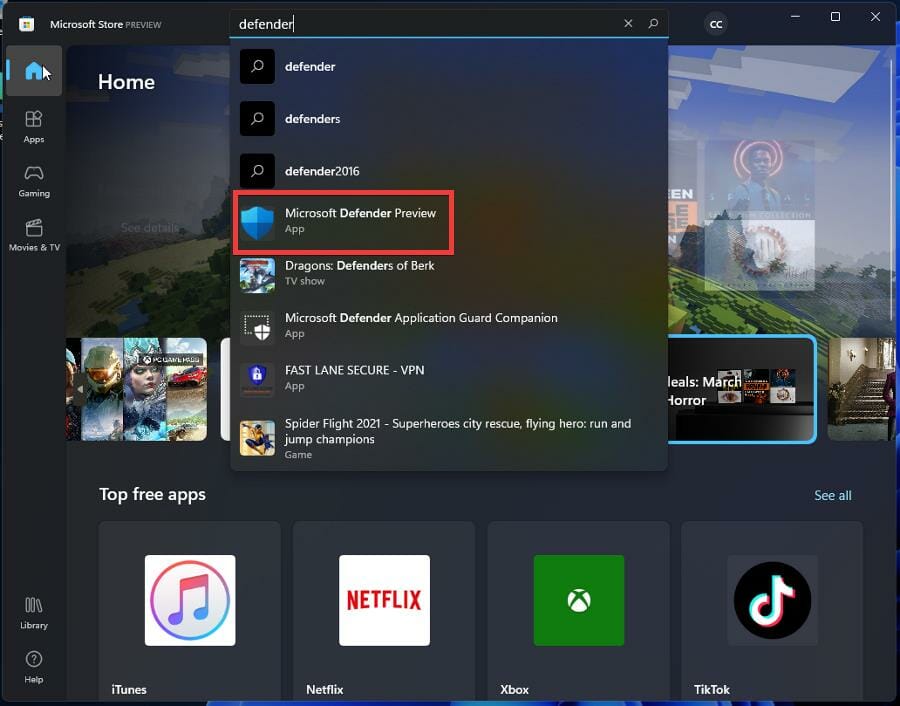Select the 'defender' search suggestion
Viewport: 900px width, 706px height.
[449, 67]
